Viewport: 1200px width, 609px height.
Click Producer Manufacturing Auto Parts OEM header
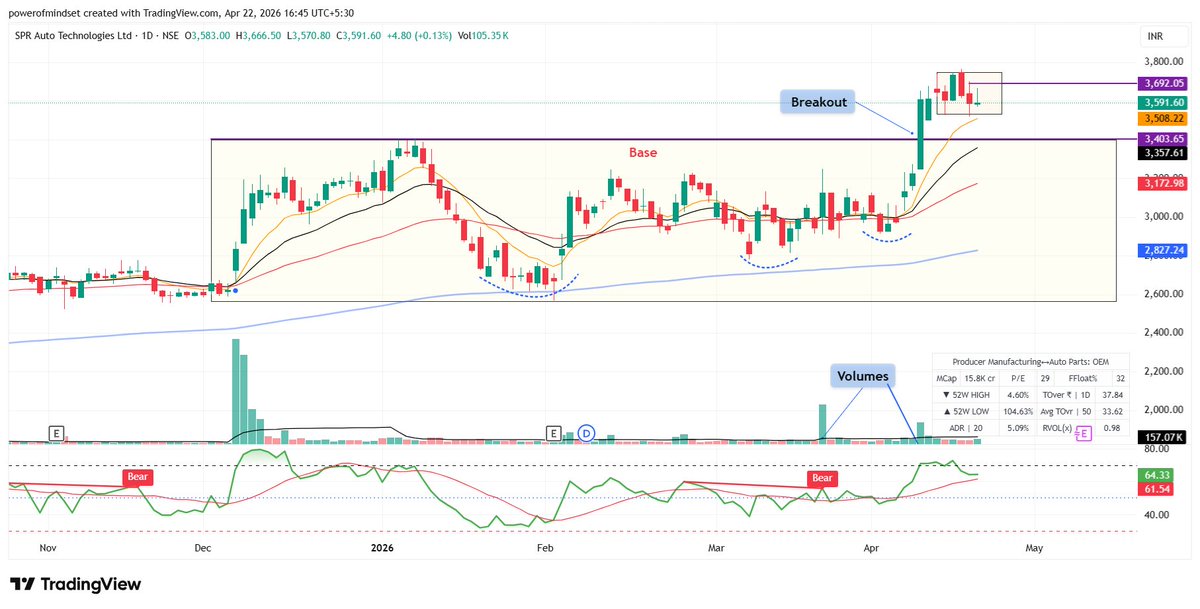1031,362
